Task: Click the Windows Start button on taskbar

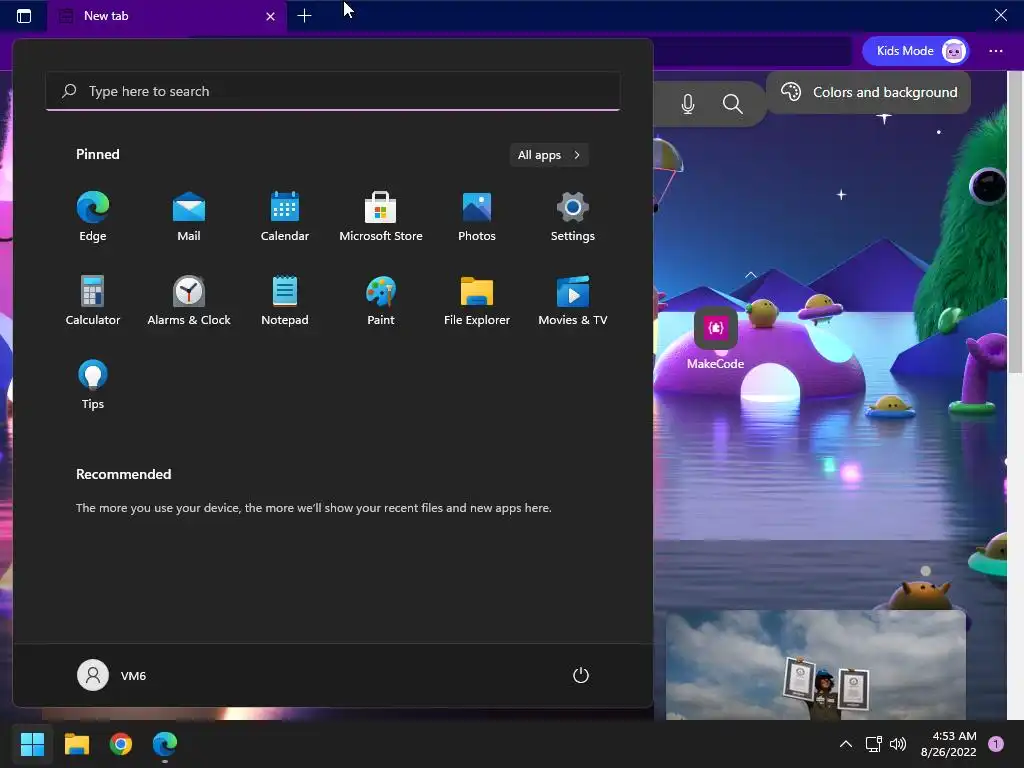Action: [x=32, y=744]
